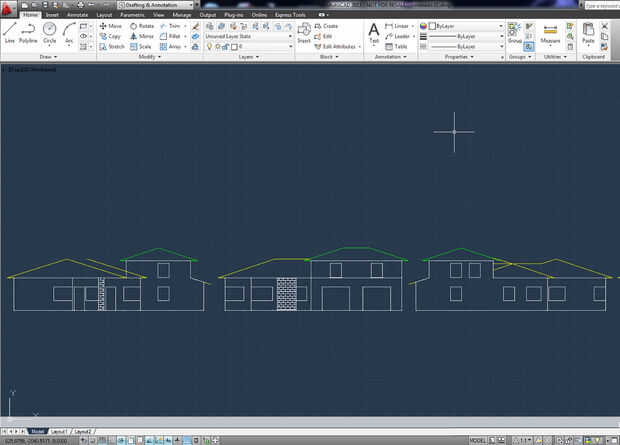Activate the Scale tool

(140, 47)
